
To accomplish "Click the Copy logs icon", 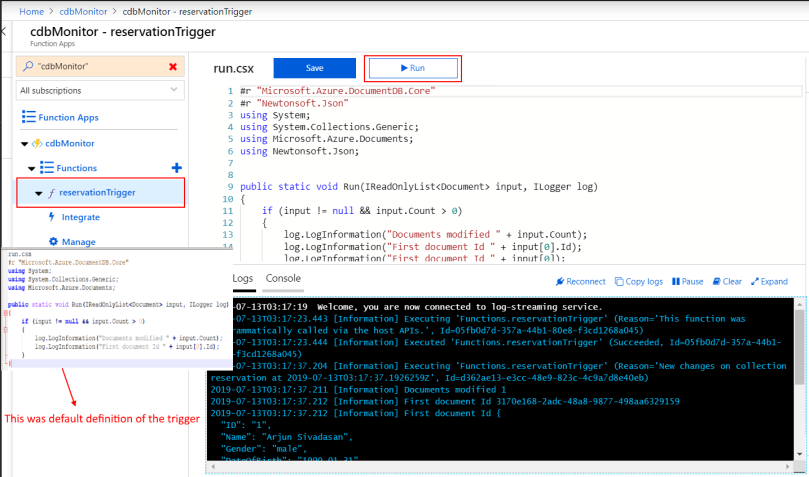I will [x=619, y=282].
